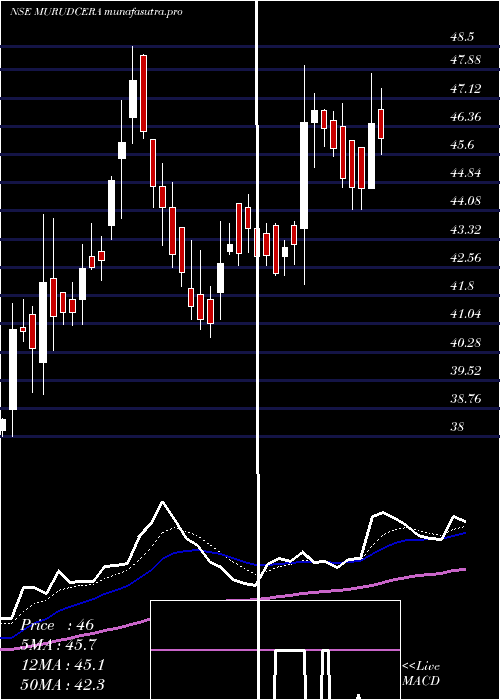Select the 41.04 price axis label
500x700 pixels.
[466, 314]
